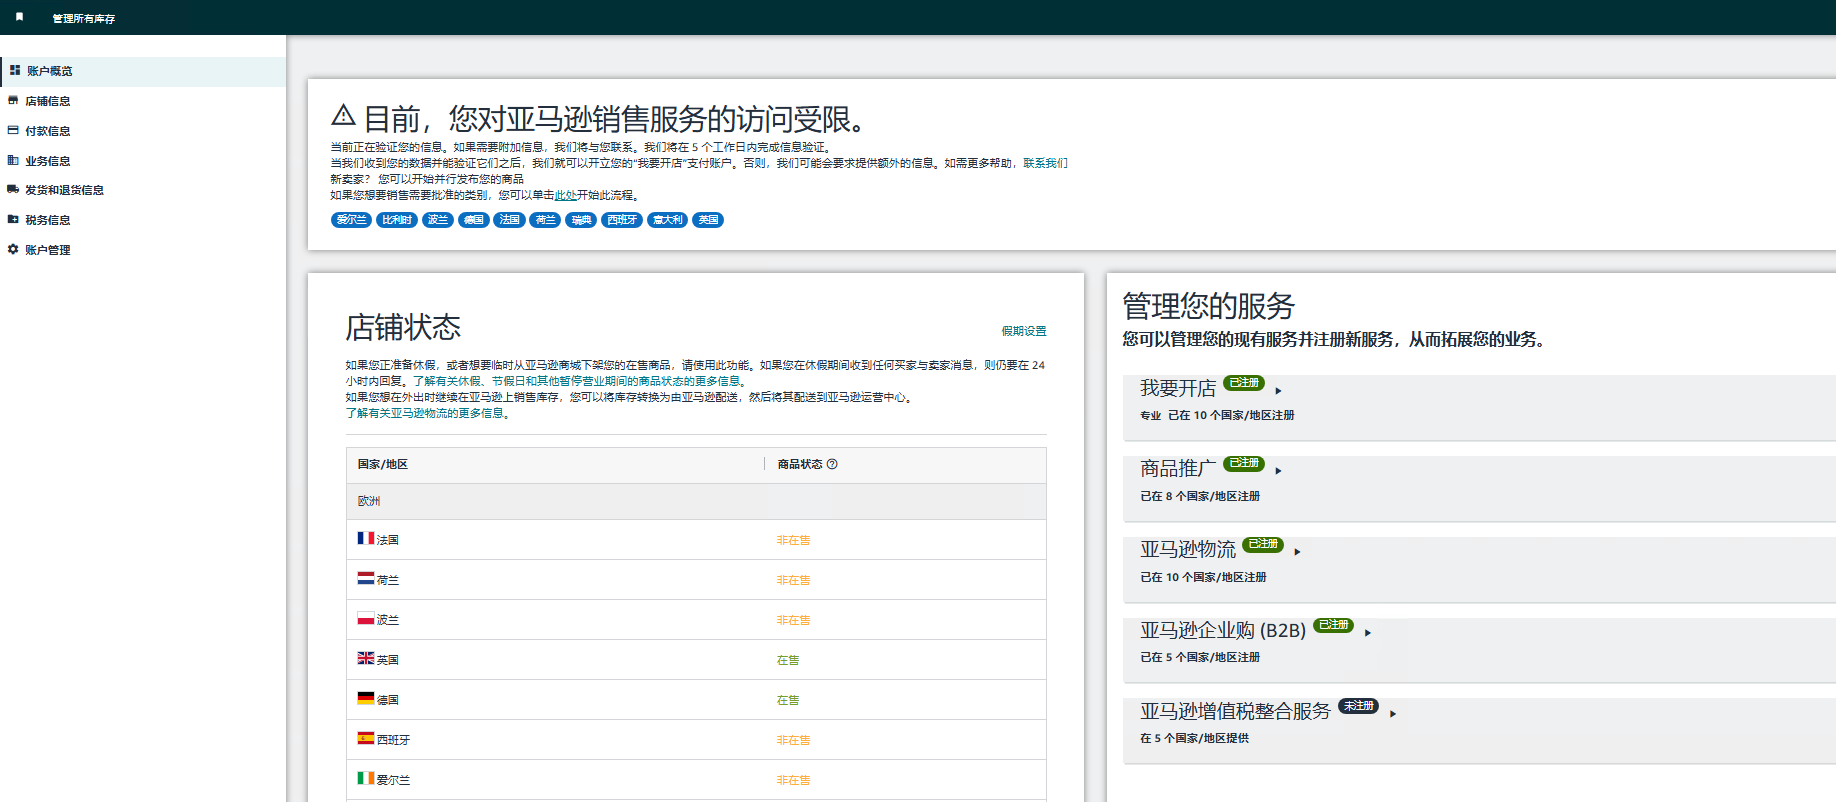The height and width of the screenshot is (802, 1836).
Task: Click 非在售 status in 波兰 row
Action: click(793, 620)
